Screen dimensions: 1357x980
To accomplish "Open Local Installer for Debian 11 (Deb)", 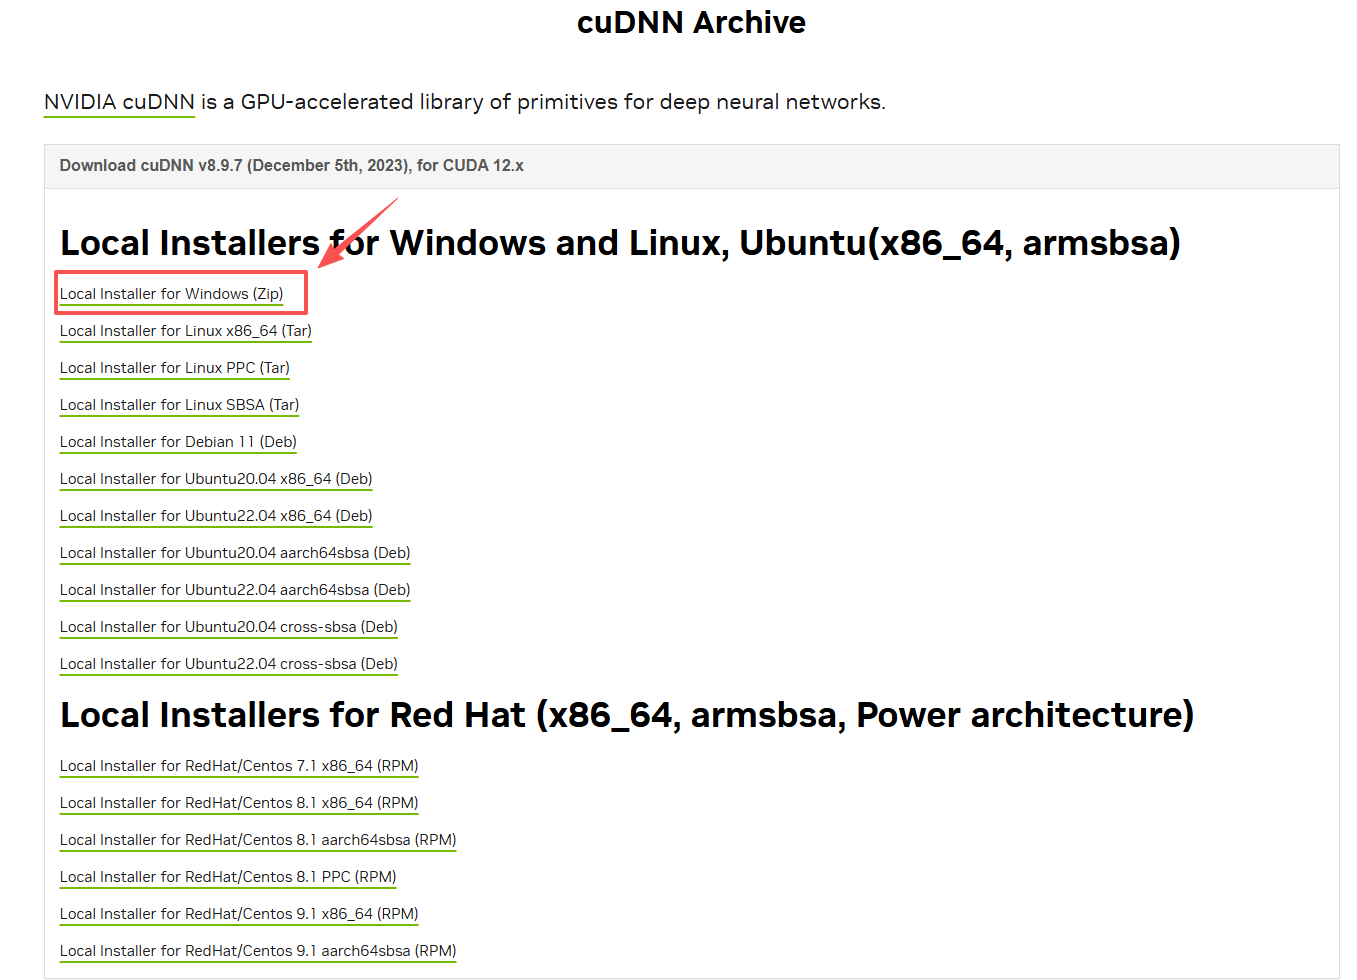I will [x=178, y=442].
